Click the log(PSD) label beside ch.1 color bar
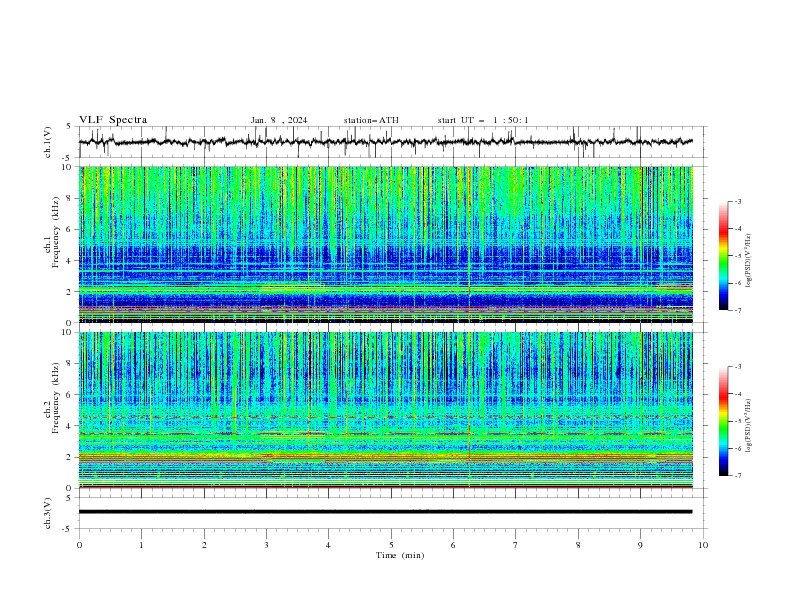Viewport: 792px width, 612px height. pos(749,261)
